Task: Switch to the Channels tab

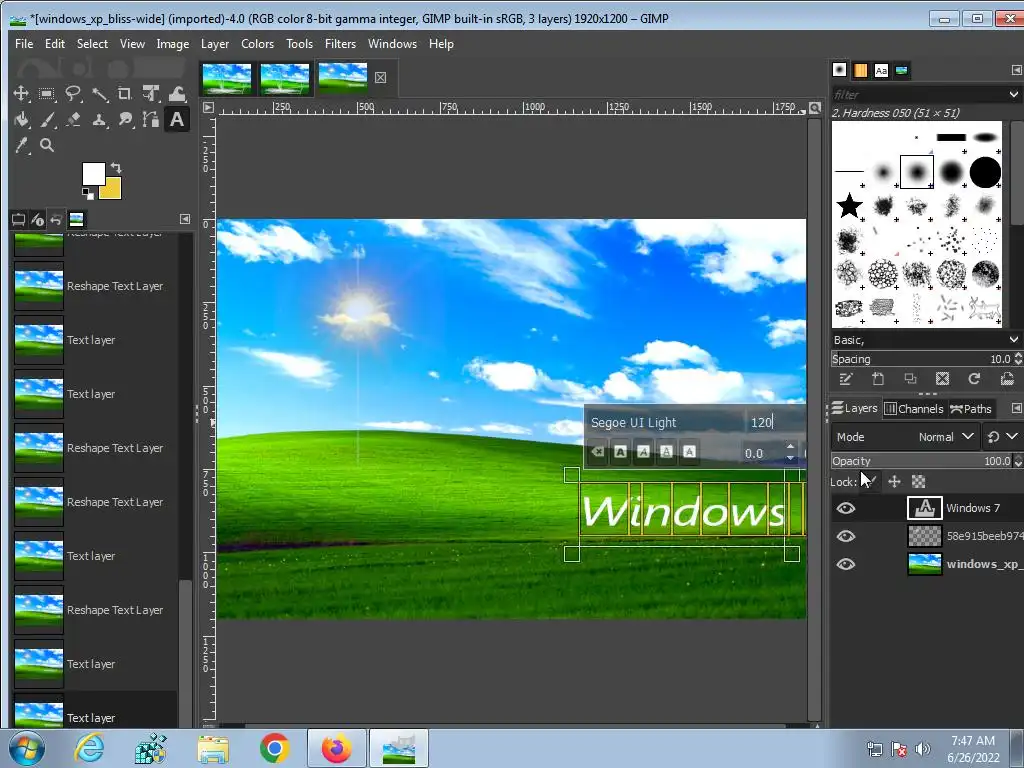Action: (914, 409)
